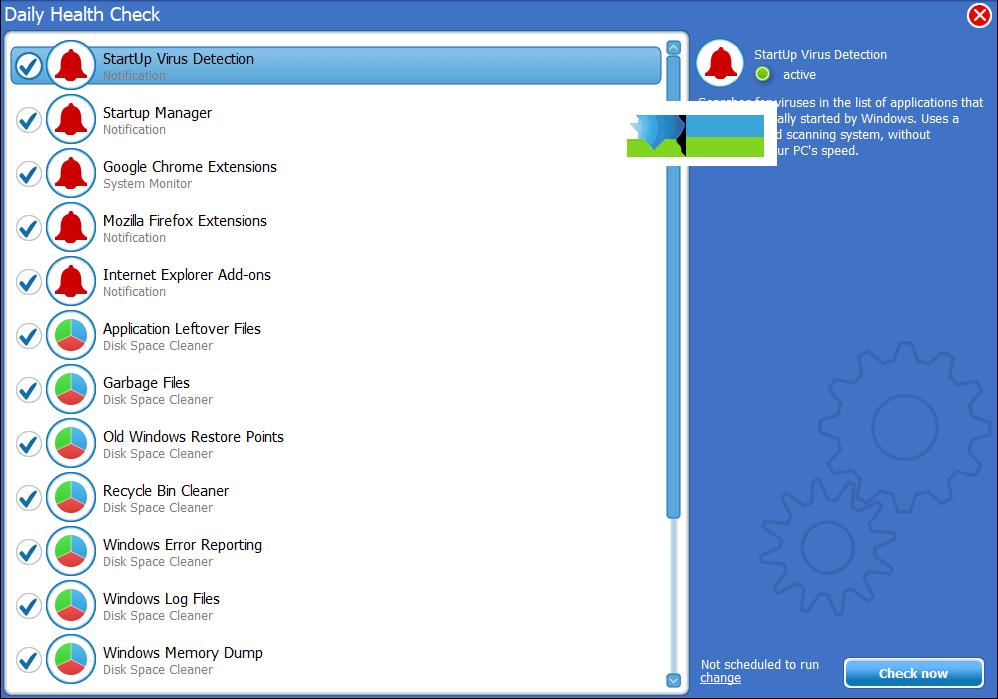Select the Recycle Bin Cleaner label

[x=166, y=492]
